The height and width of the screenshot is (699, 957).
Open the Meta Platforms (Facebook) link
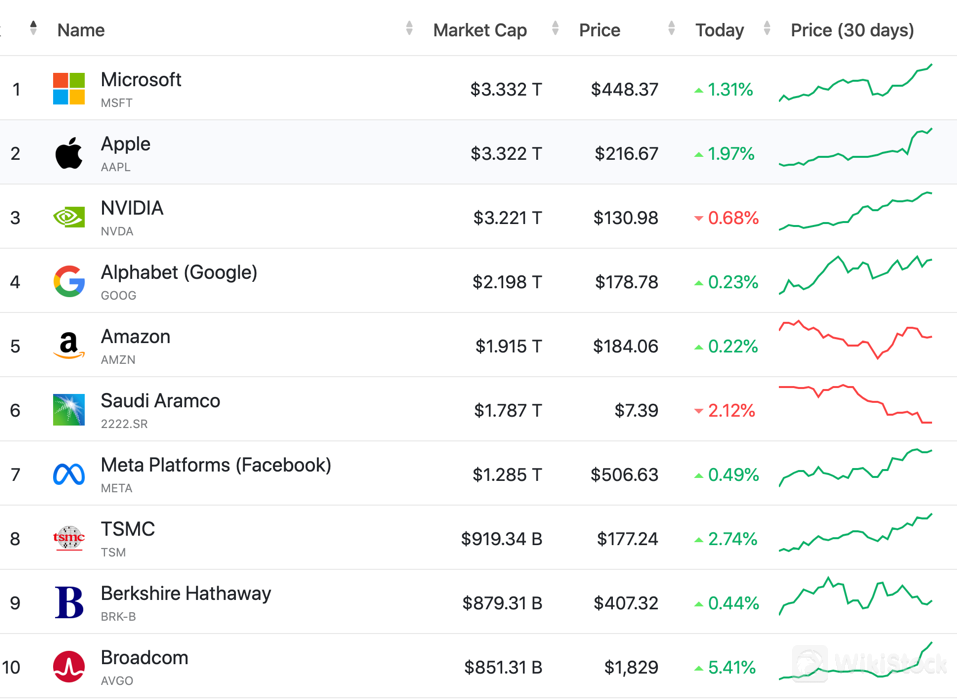[x=215, y=465]
